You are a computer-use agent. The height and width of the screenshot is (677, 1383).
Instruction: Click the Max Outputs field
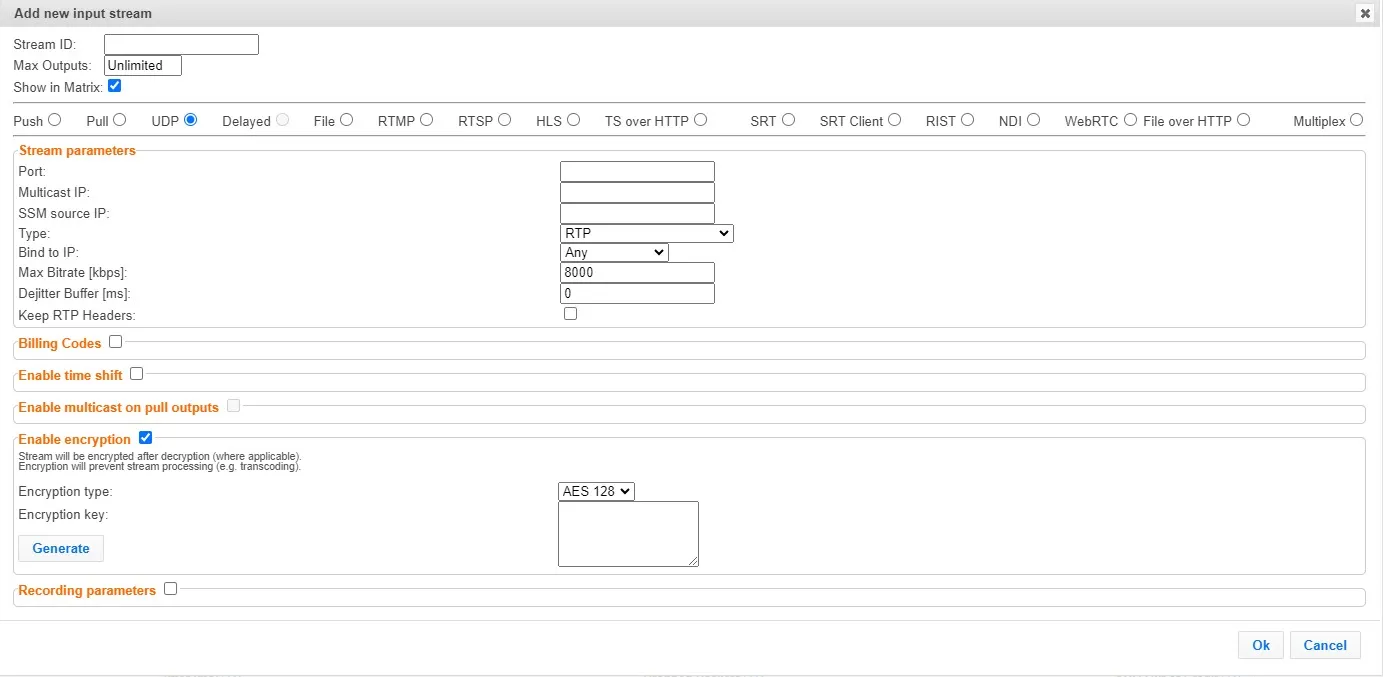pos(143,65)
